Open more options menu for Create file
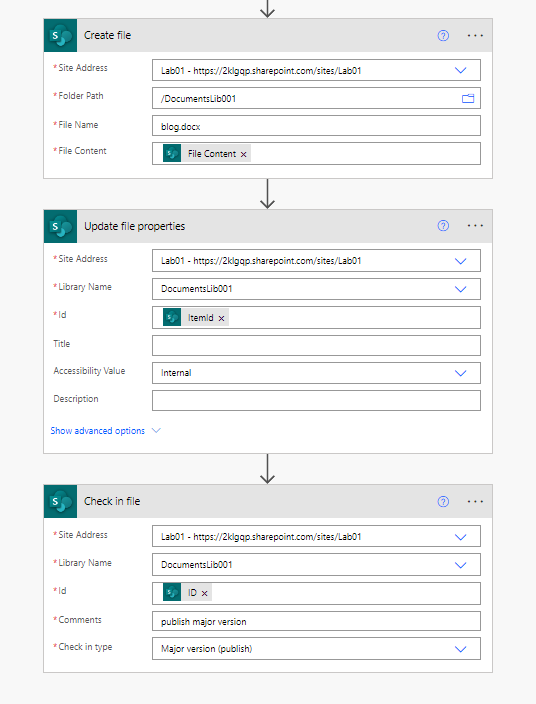Viewport: 536px width, 704px height. pyautogui.click(x=475, y=35)
